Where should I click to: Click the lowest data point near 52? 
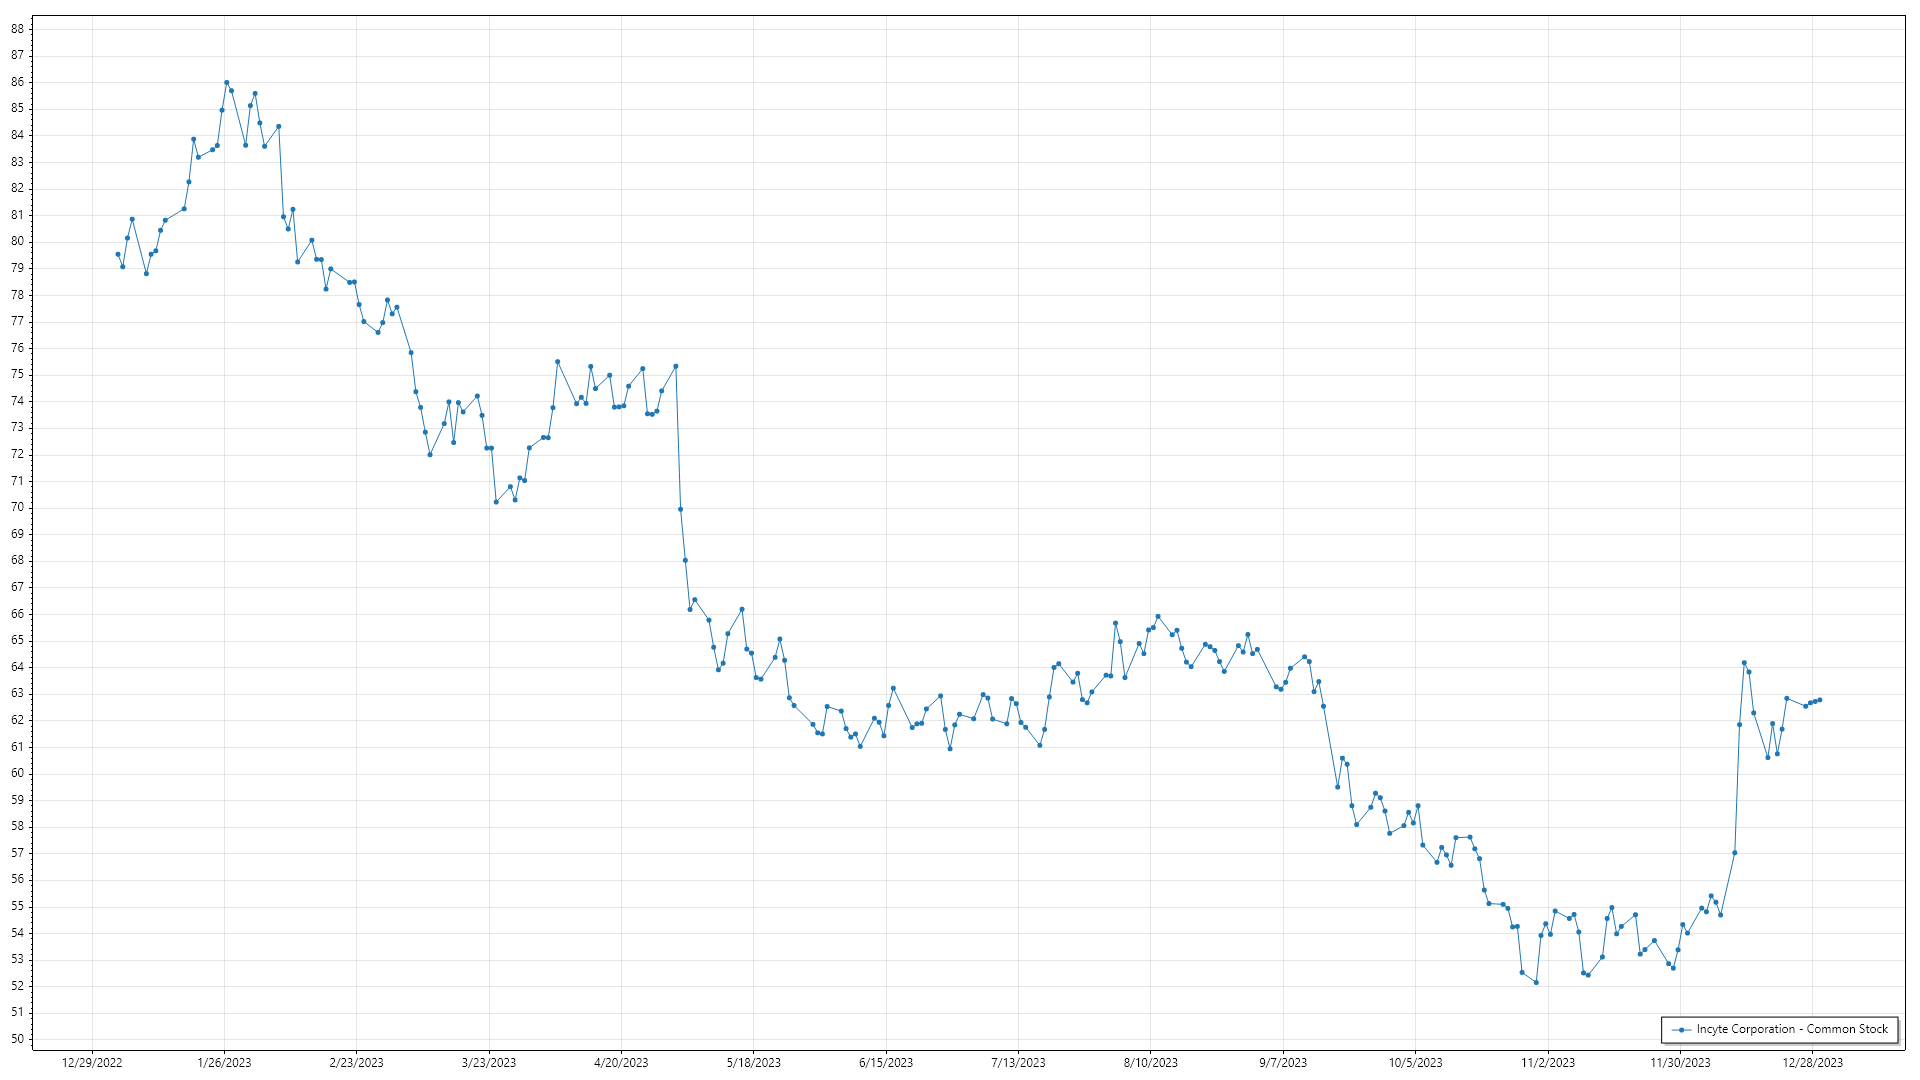pos(1536,983)
